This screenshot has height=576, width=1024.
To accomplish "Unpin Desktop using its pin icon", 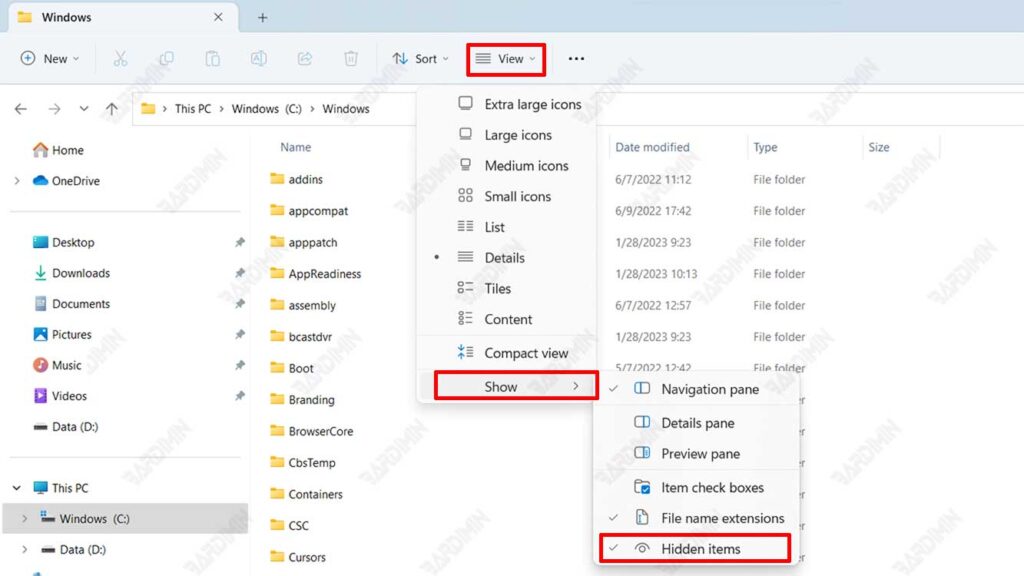I will click(240, 242).
